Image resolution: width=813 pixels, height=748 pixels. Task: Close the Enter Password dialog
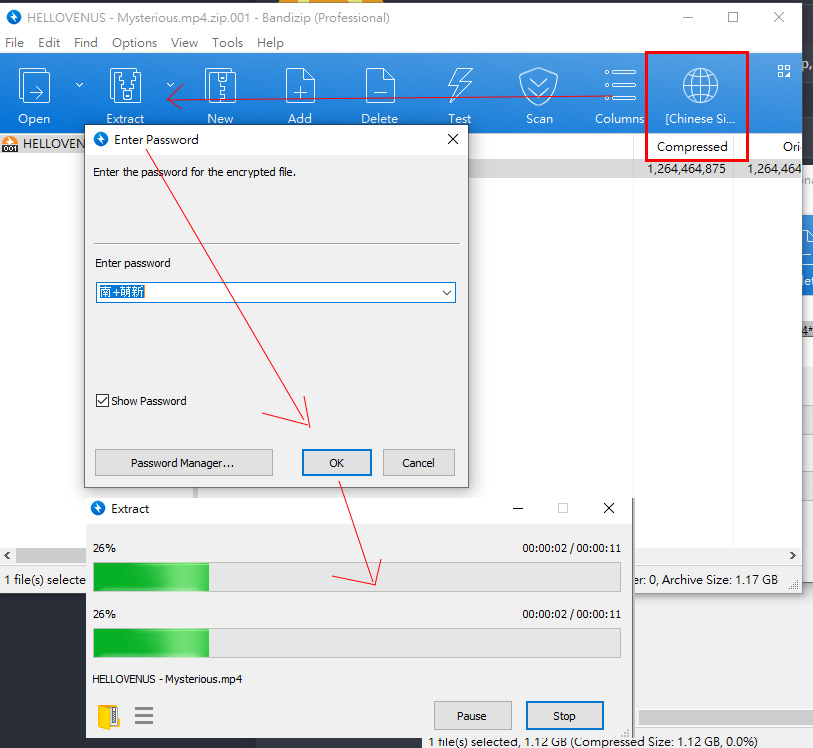(453, 139)
